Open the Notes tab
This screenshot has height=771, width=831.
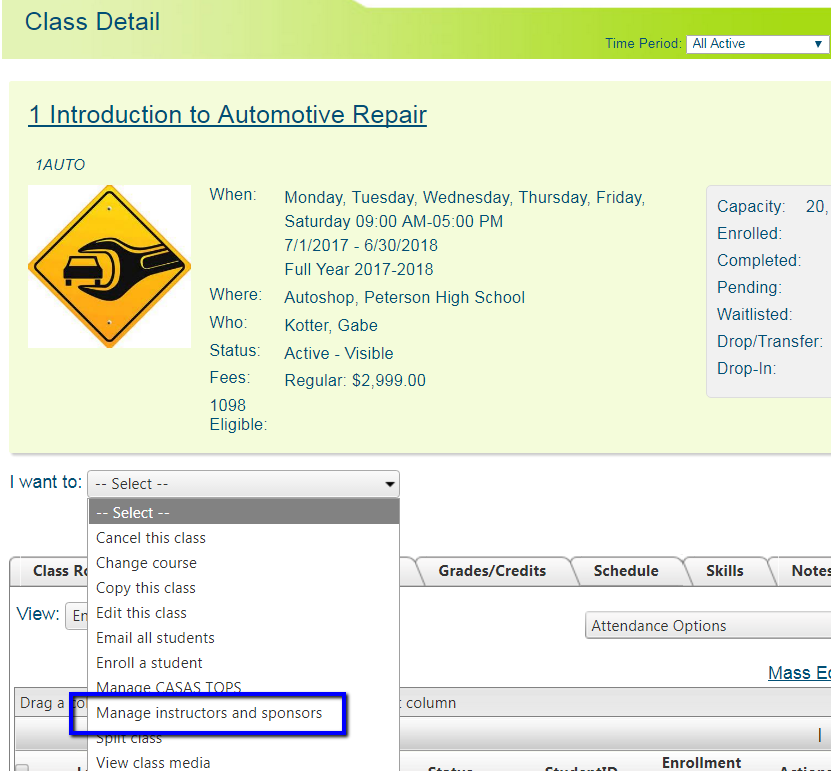tap(808, 571)
